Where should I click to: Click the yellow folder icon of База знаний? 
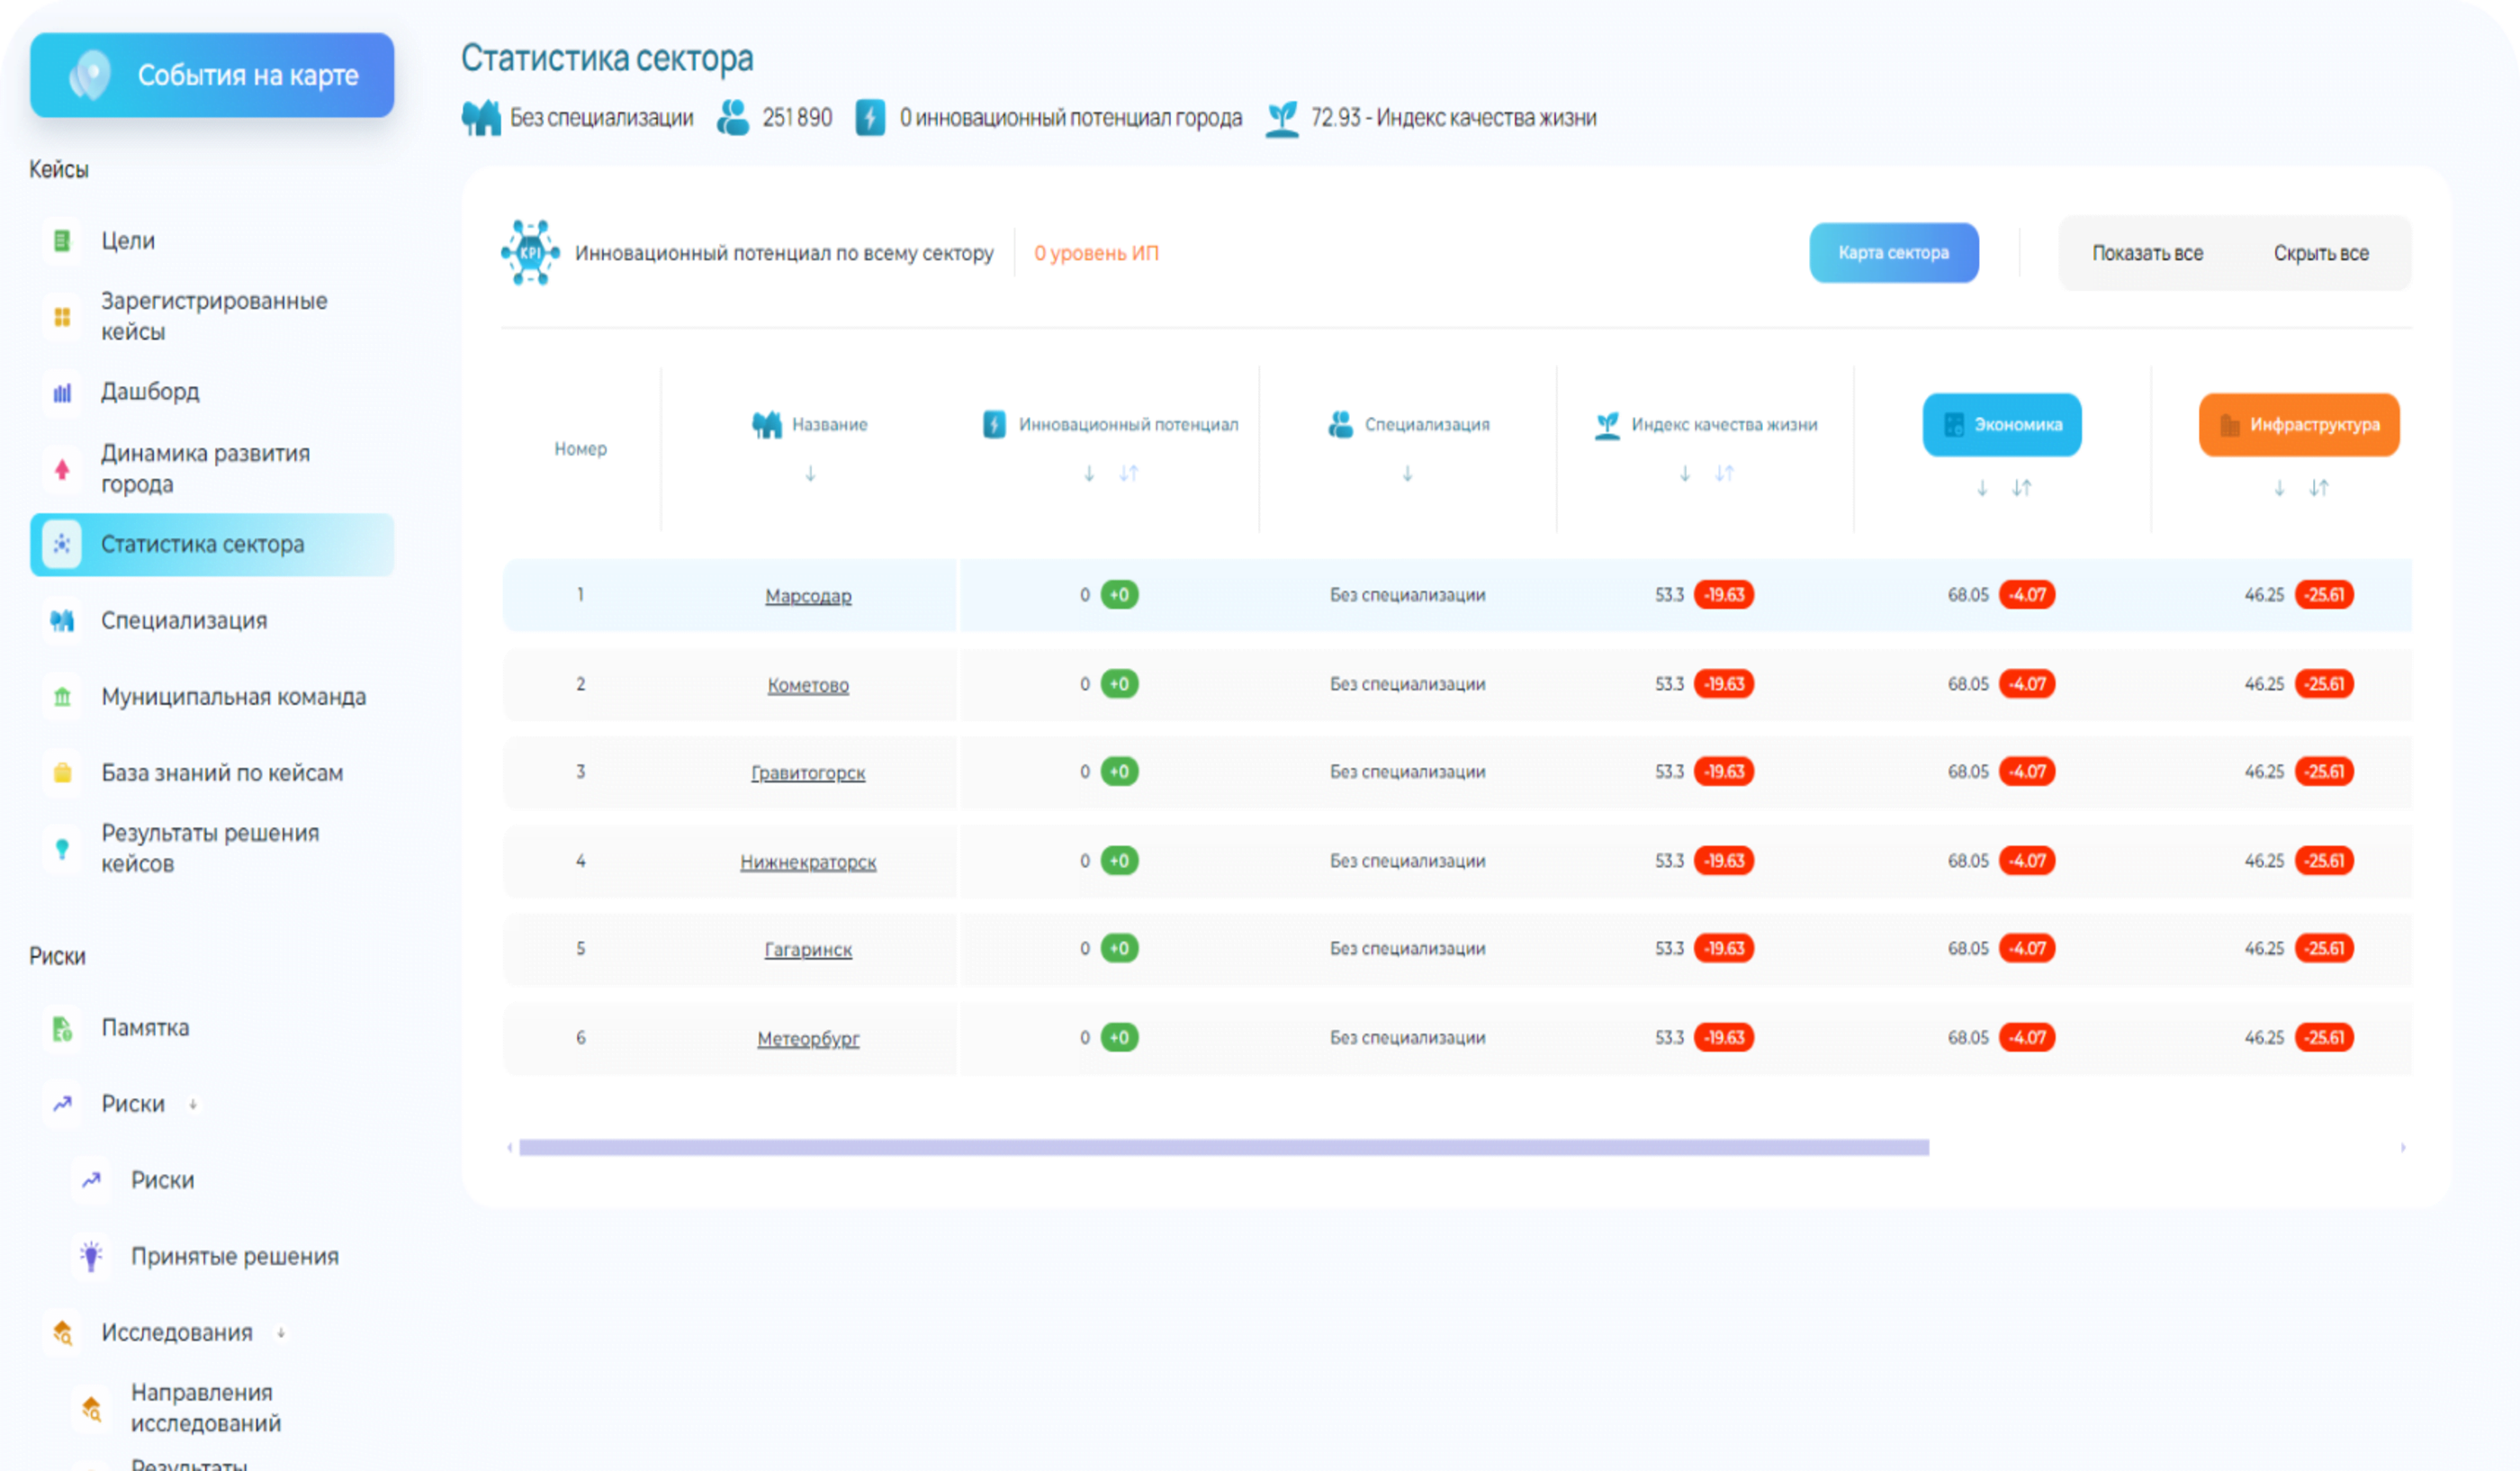(x=62, y=773)
